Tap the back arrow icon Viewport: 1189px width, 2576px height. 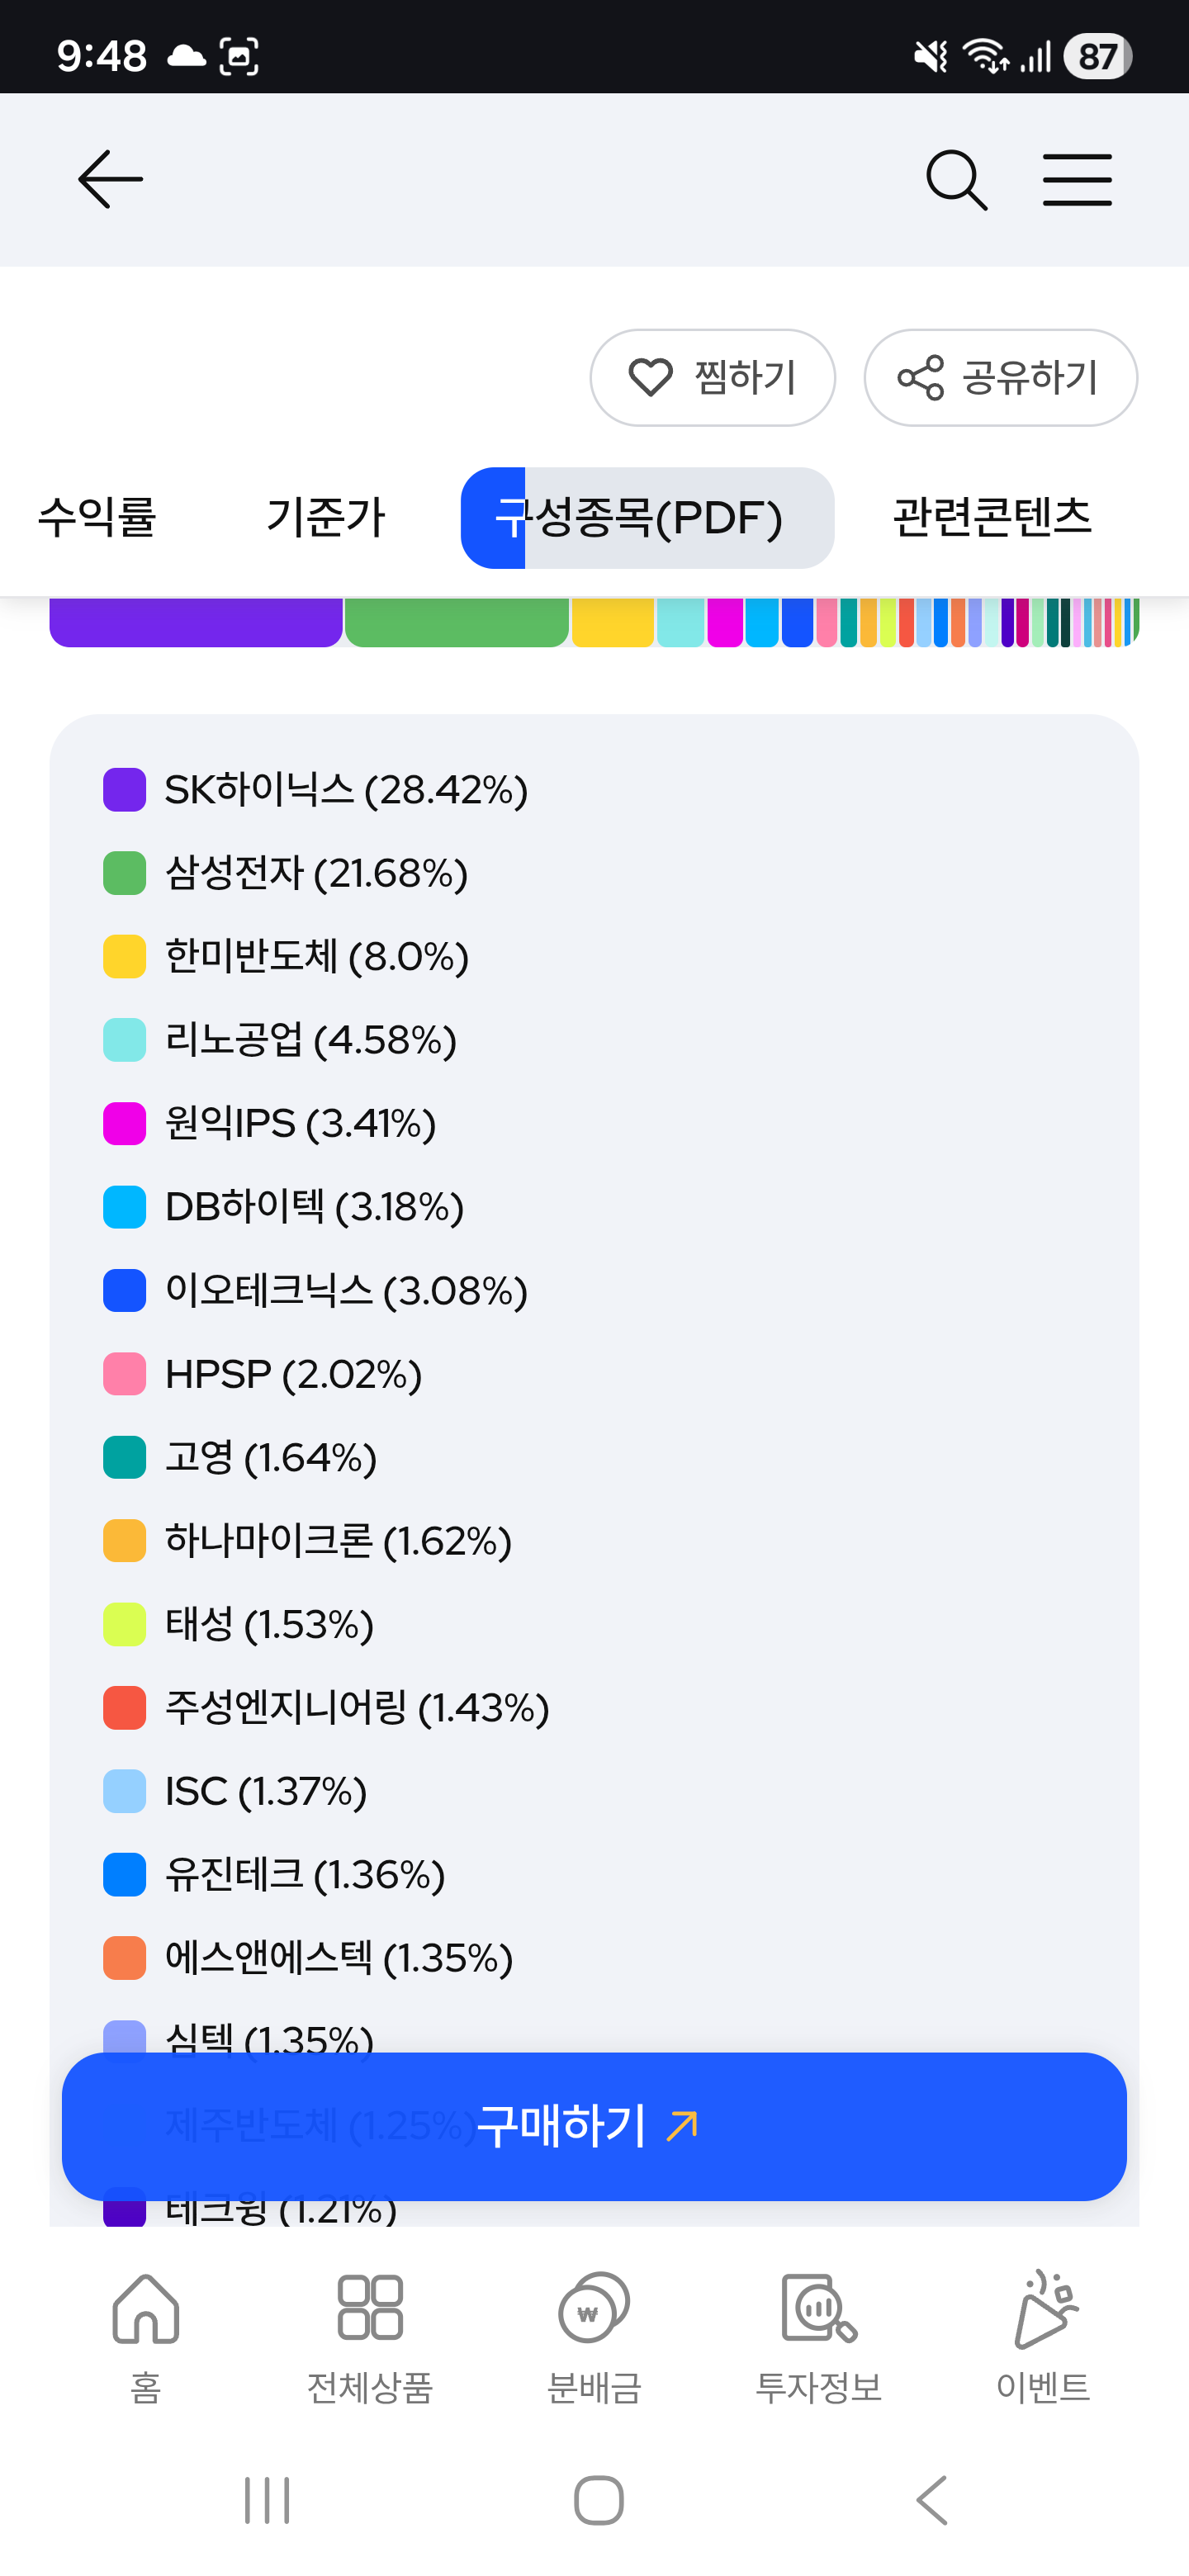(110, 180)
